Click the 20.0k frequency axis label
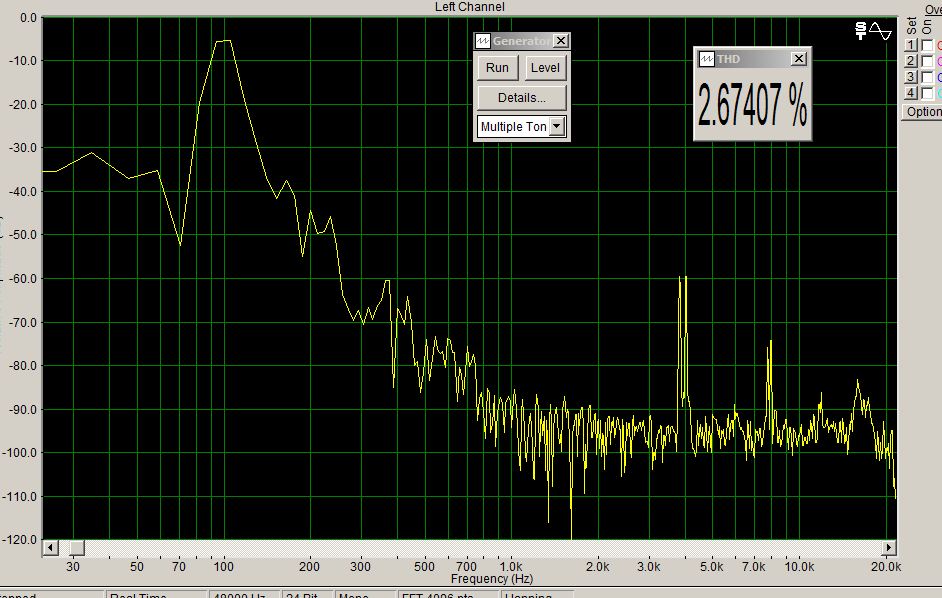 click(x=886, y=566)
